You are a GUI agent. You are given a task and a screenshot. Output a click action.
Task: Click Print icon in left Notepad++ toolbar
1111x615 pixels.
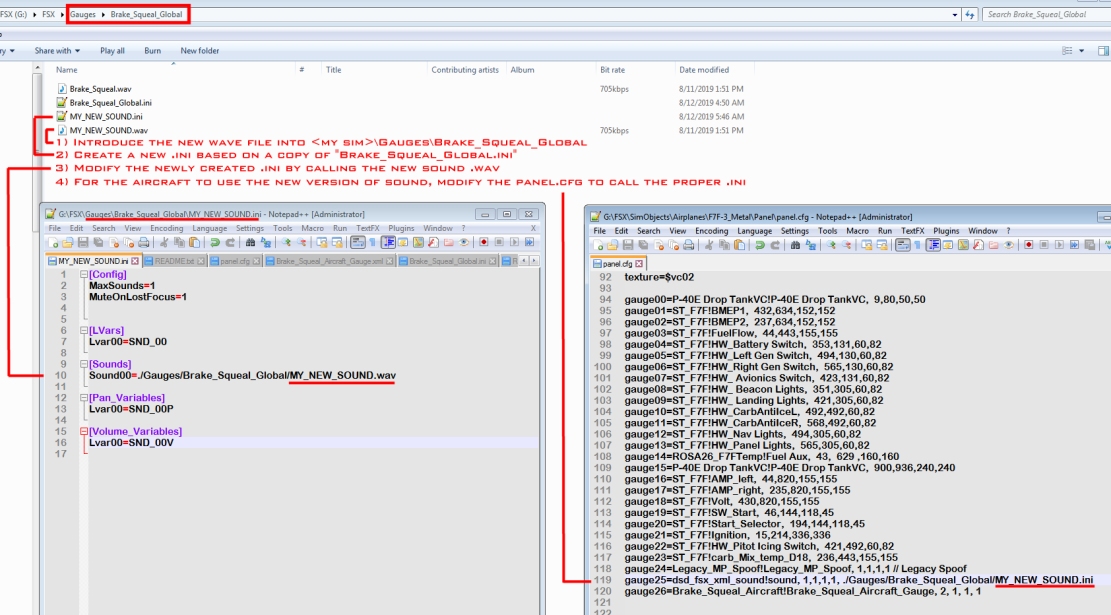click(144, 242)
